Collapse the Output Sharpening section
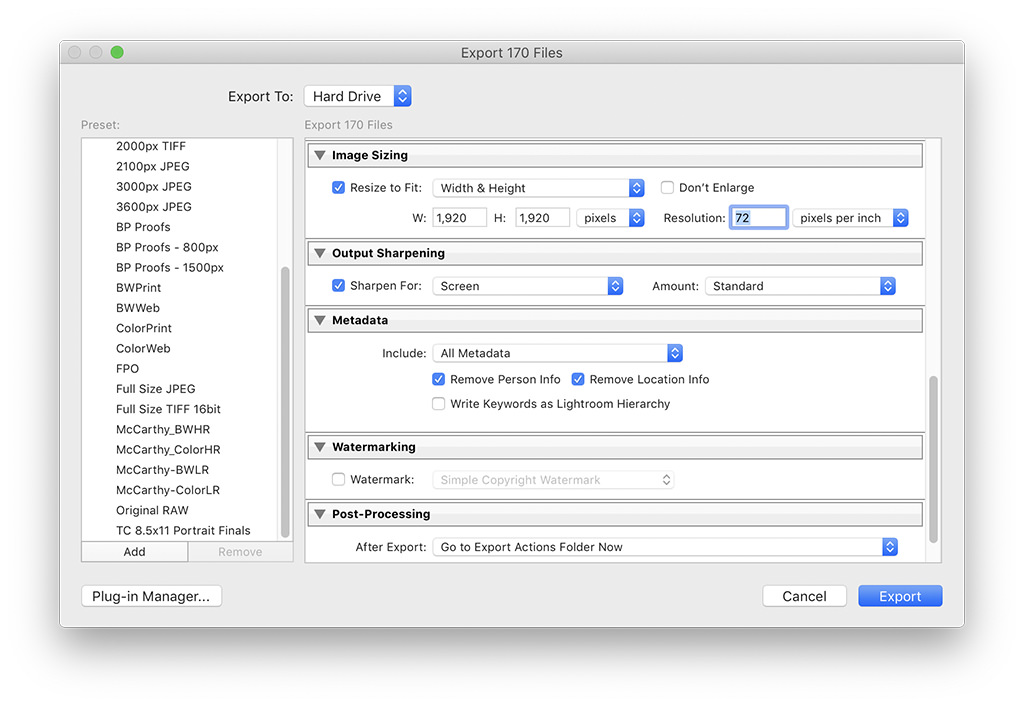 (320, 253)
